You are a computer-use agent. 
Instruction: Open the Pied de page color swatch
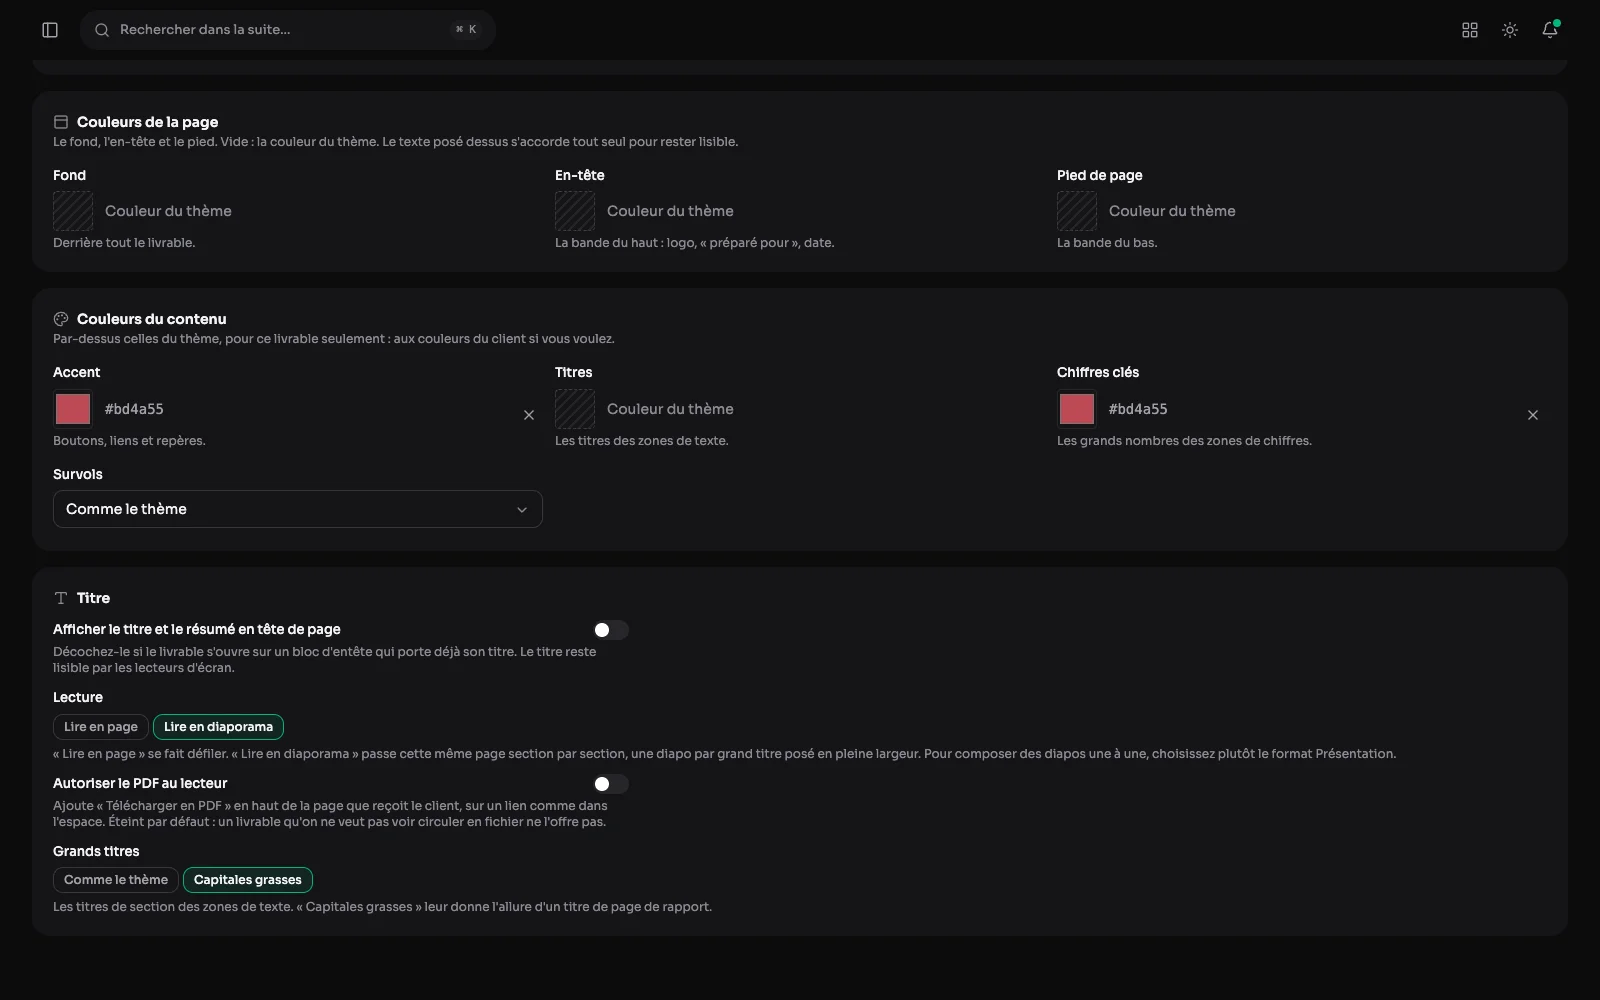[x=1077, y=211]
